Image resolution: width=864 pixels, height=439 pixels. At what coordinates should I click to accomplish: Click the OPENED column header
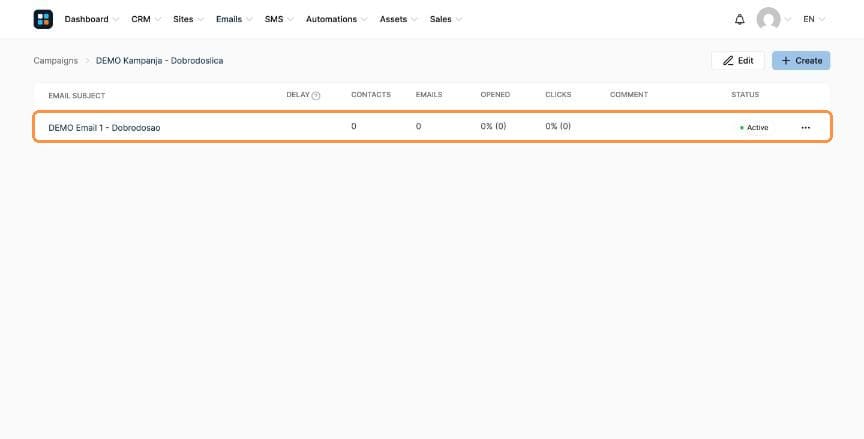click(495, 95)
